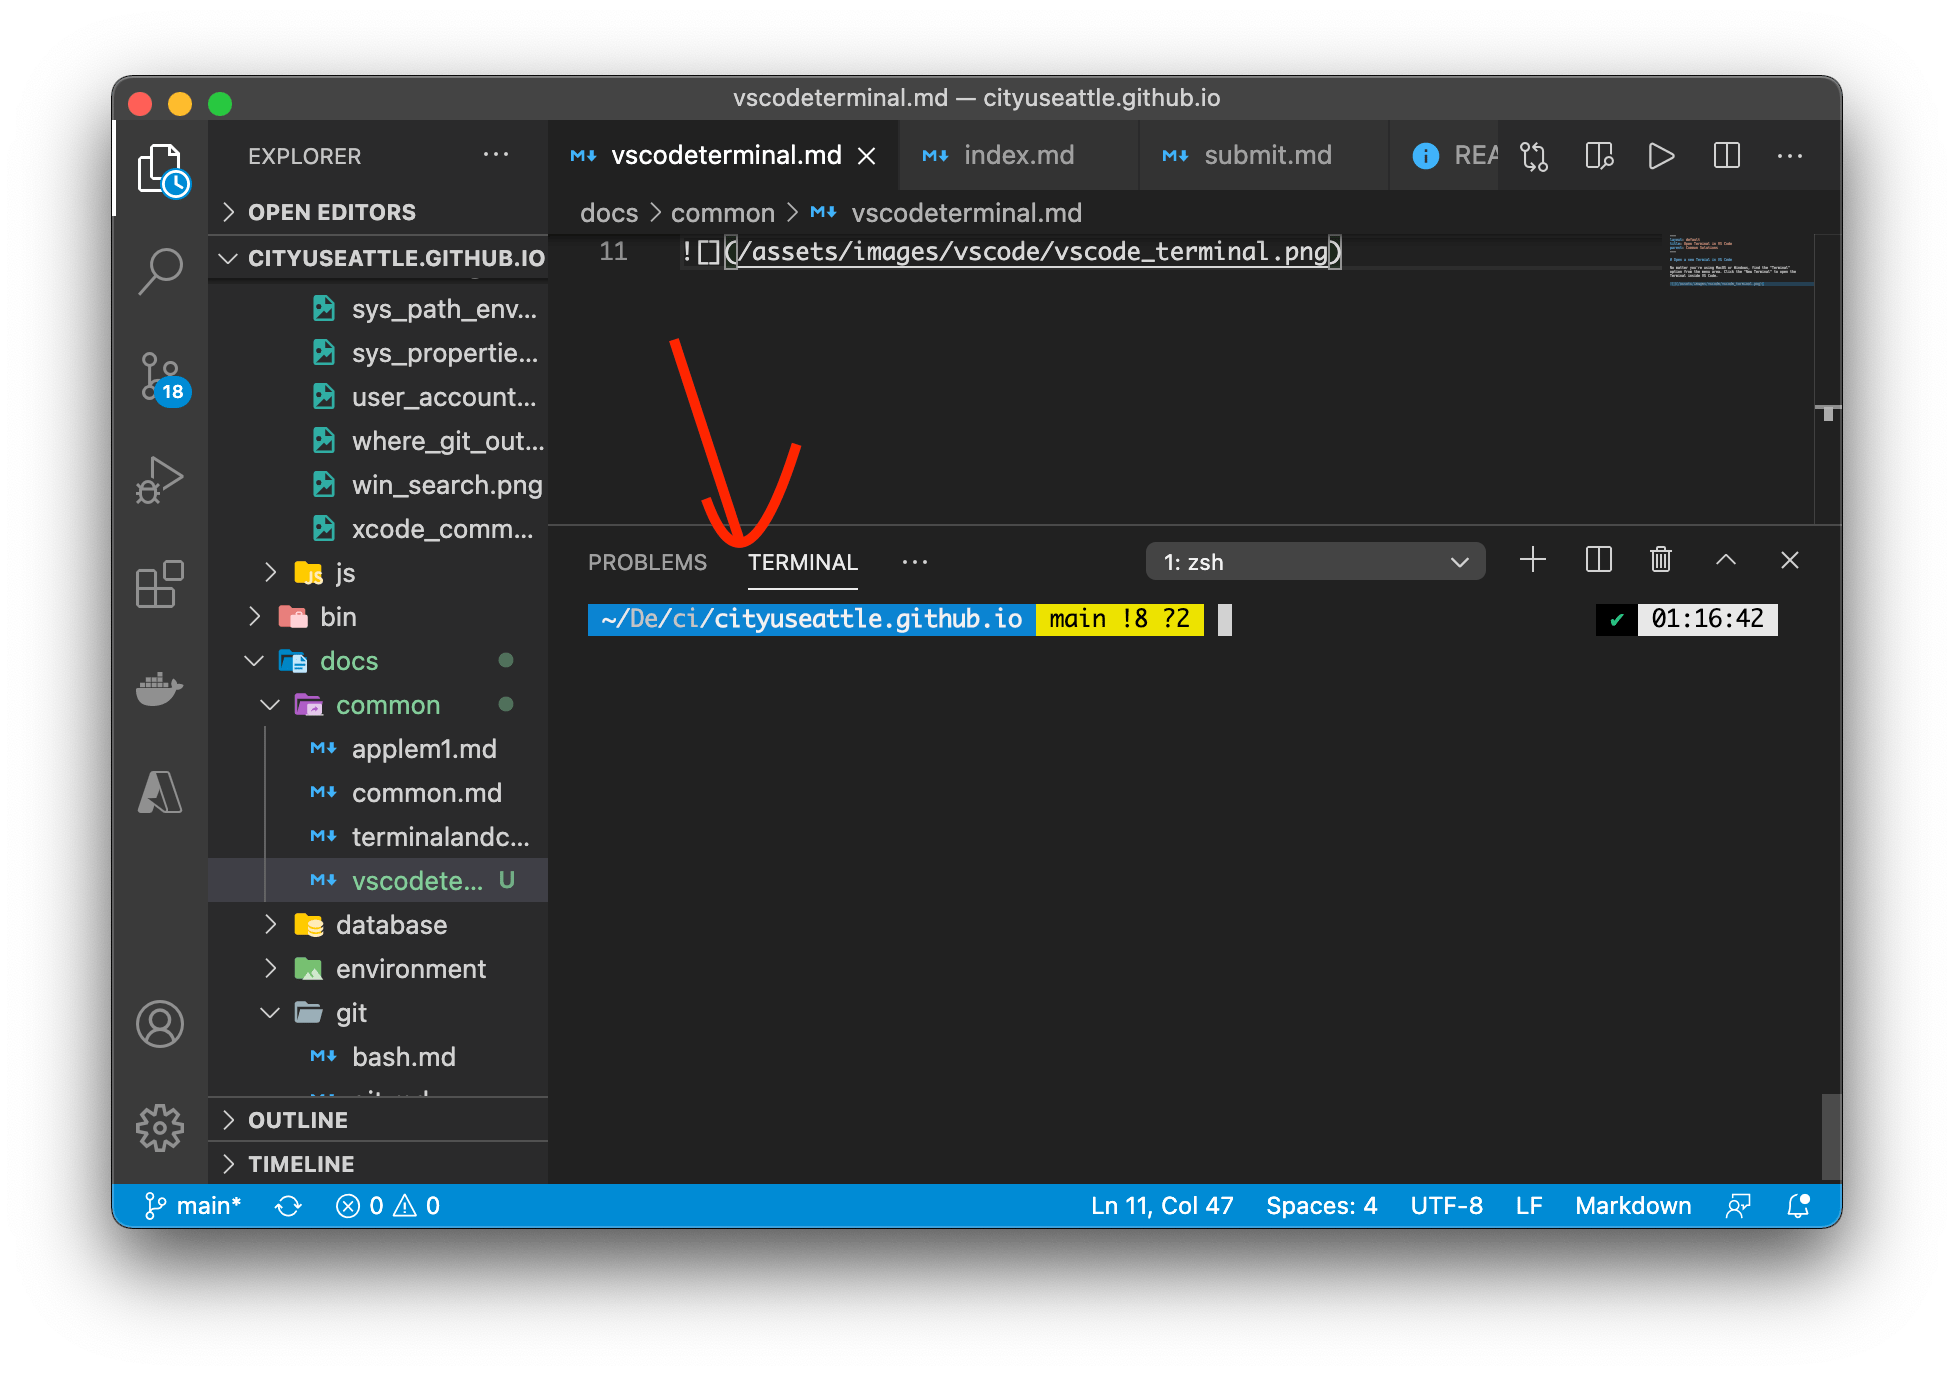1954x1376 pixels.
Task: Add a new terminal with plus icon
Action: (1532, 560)
